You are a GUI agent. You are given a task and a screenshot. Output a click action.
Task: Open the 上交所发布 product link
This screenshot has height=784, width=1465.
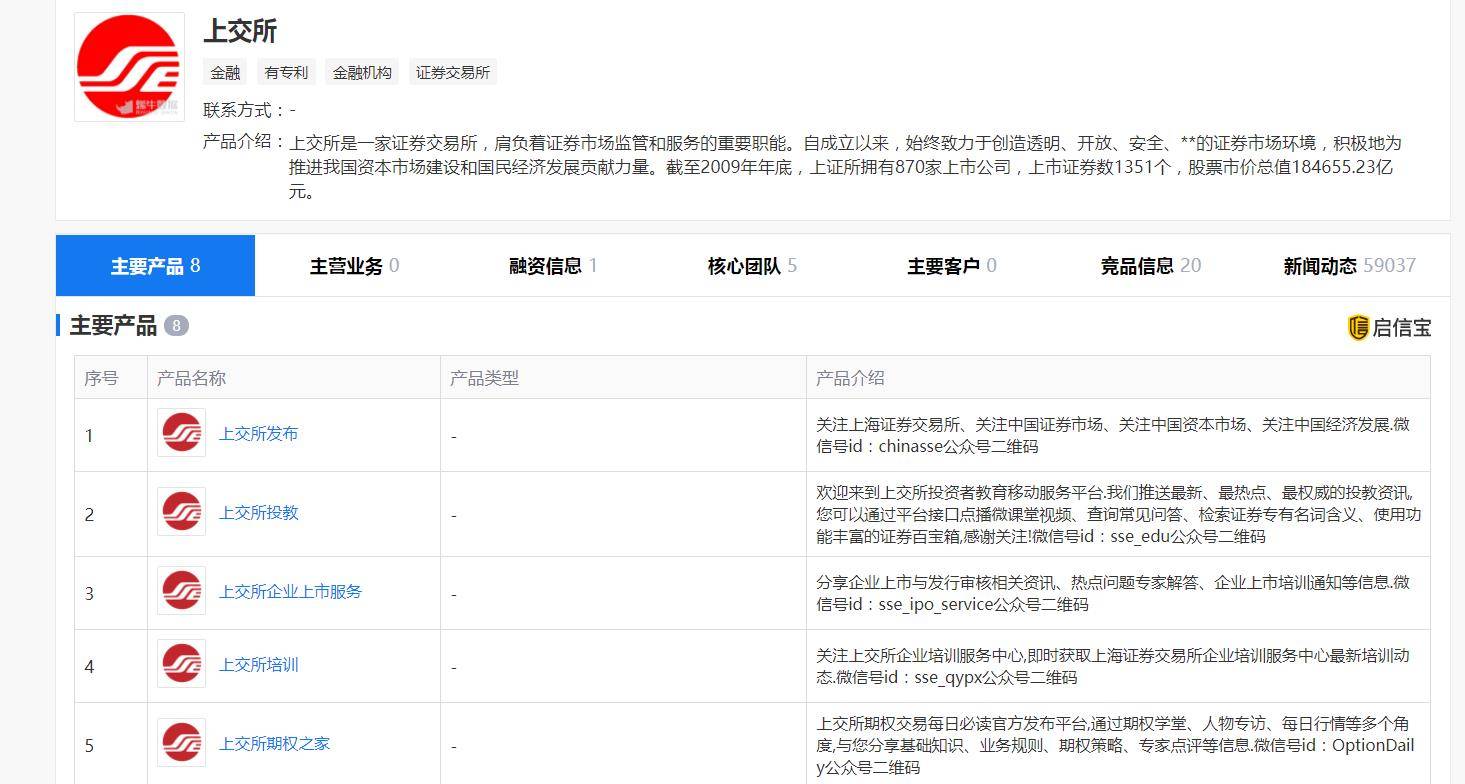[258, 434]
